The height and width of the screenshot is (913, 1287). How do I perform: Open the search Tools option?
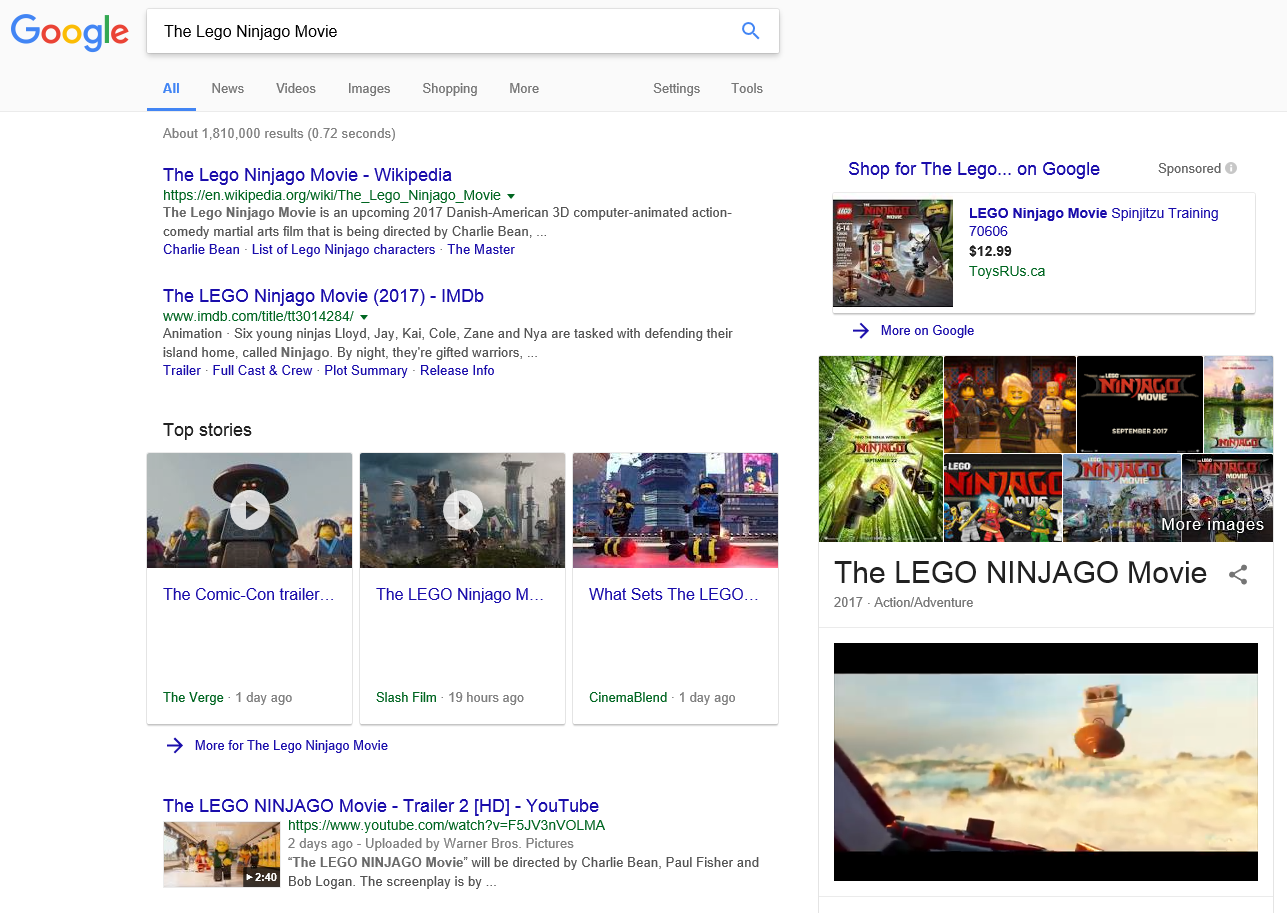[x=746, y=88]
